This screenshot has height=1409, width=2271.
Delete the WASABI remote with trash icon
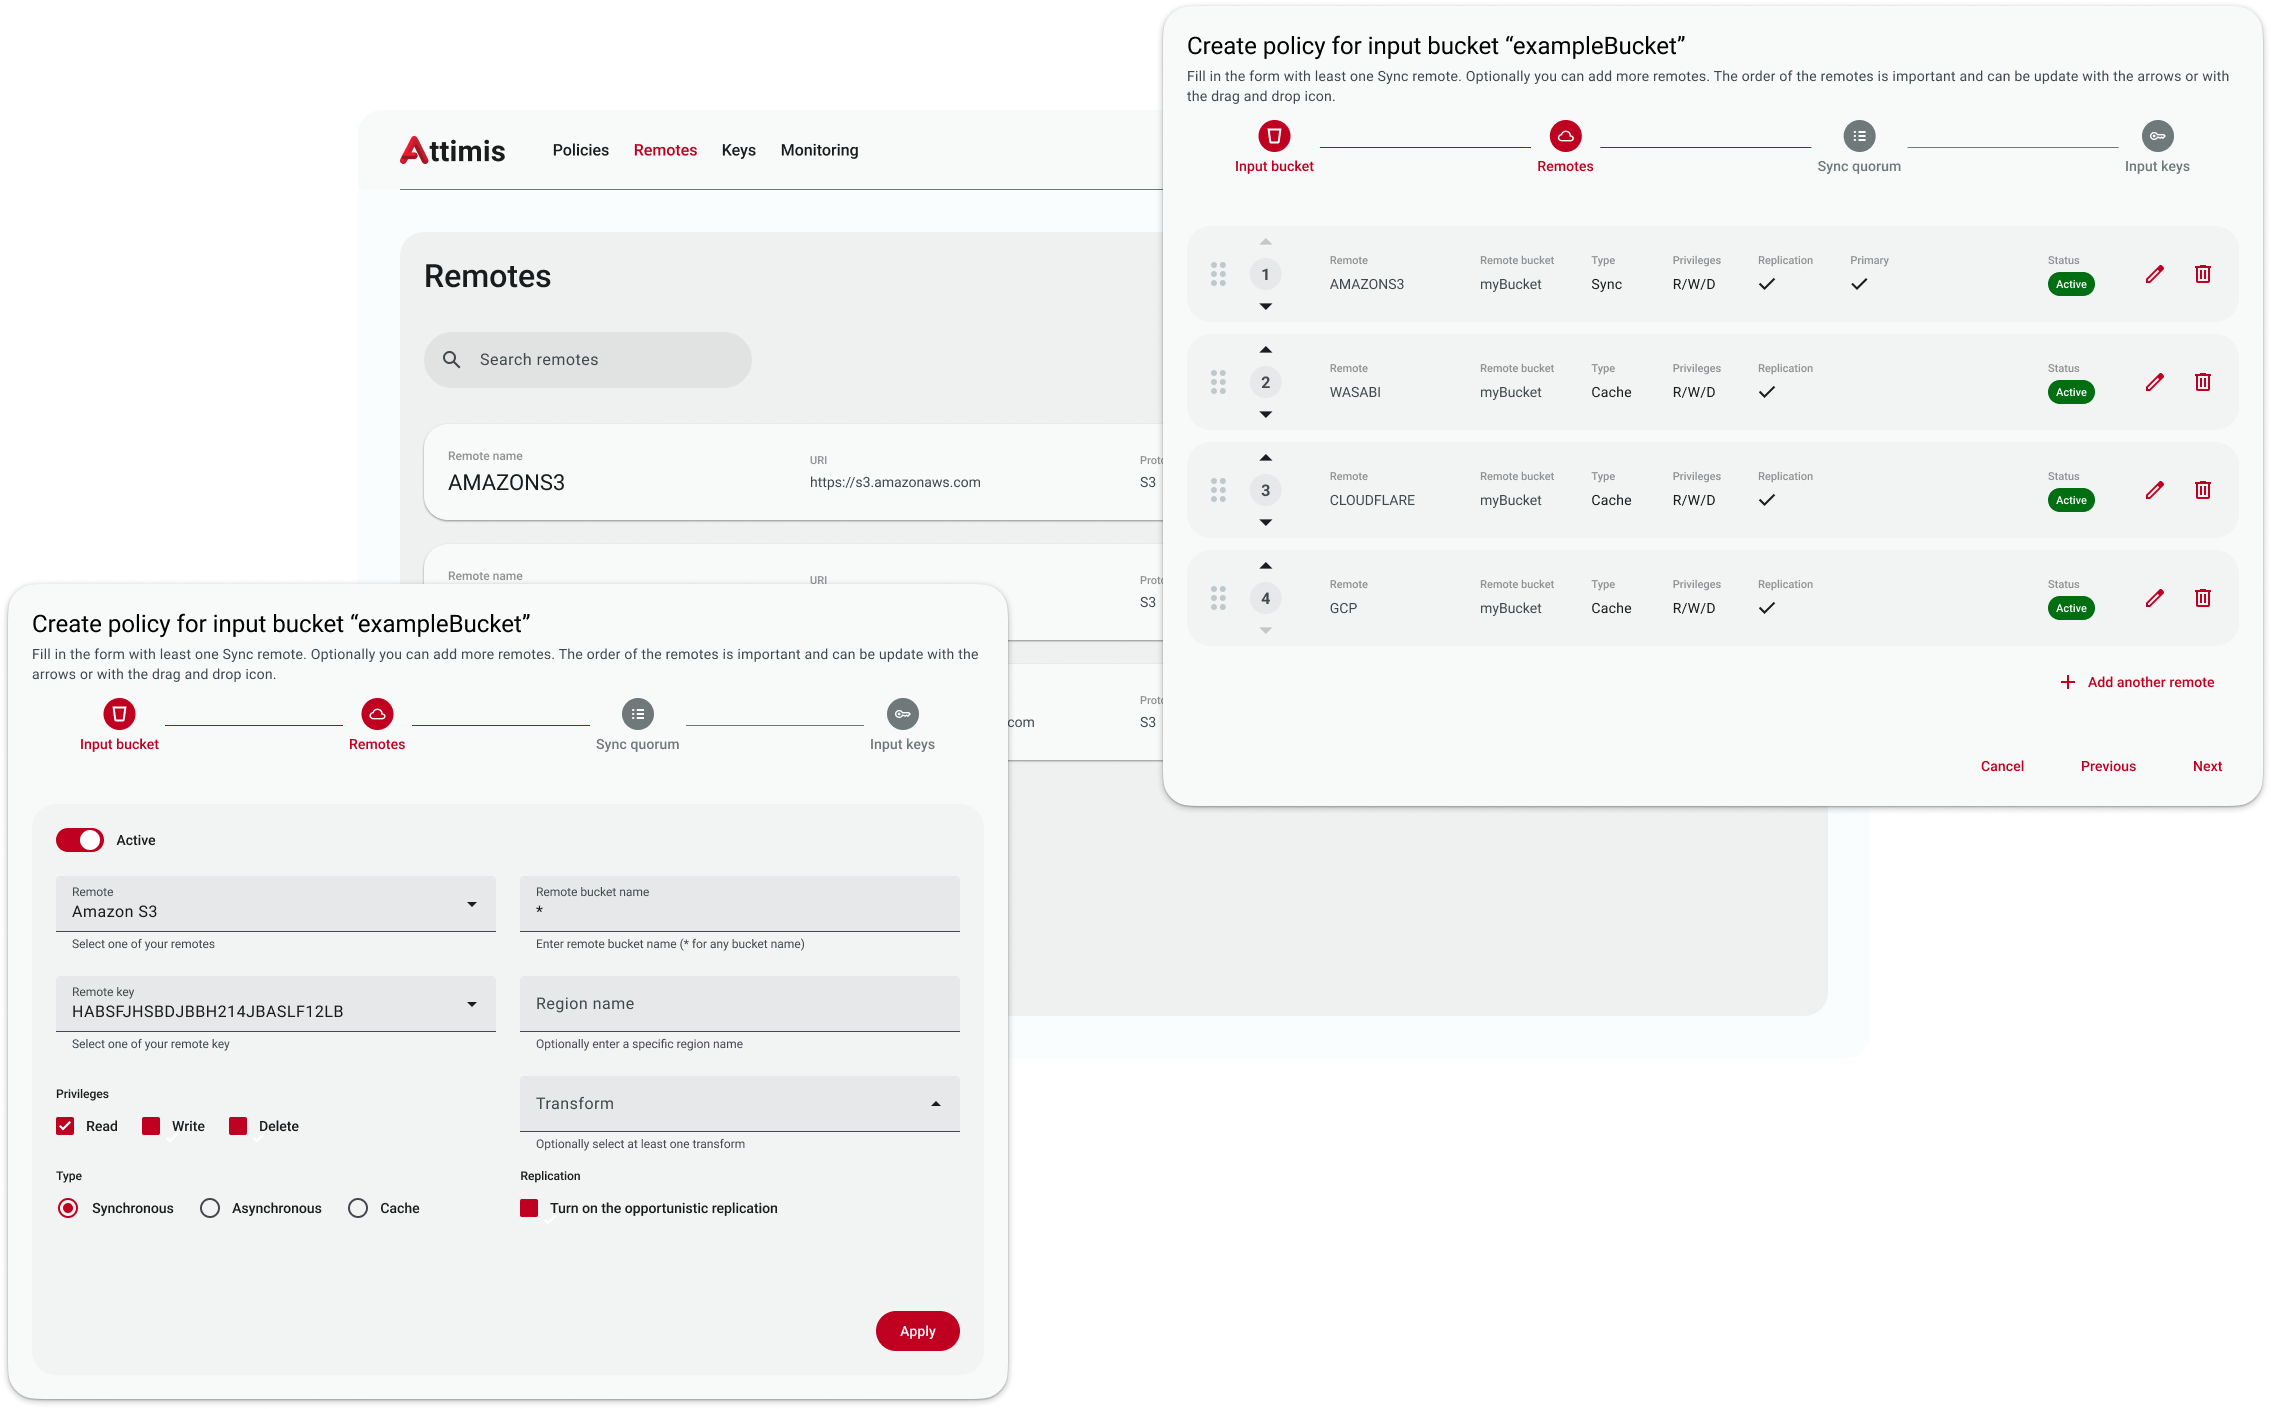pos(2202,382)
